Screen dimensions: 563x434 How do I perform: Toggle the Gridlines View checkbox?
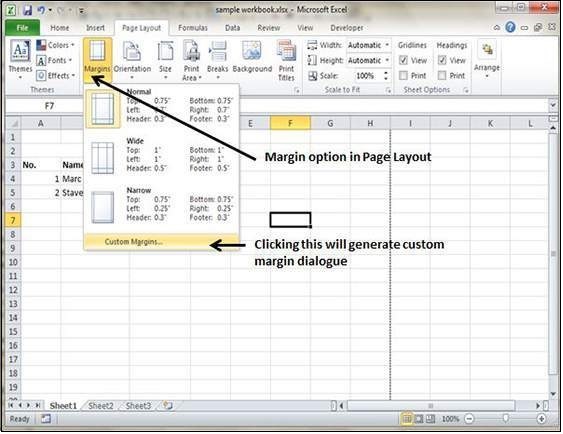click(404, 60)
